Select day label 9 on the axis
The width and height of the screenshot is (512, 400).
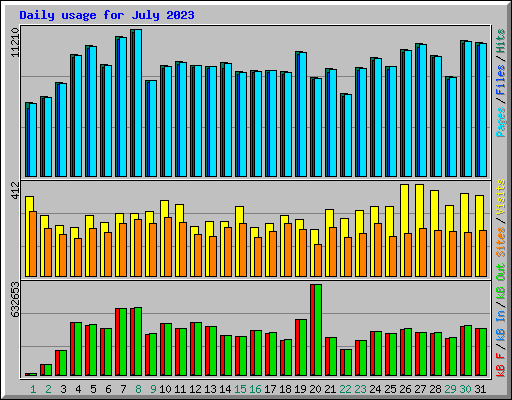pos(153,389)
